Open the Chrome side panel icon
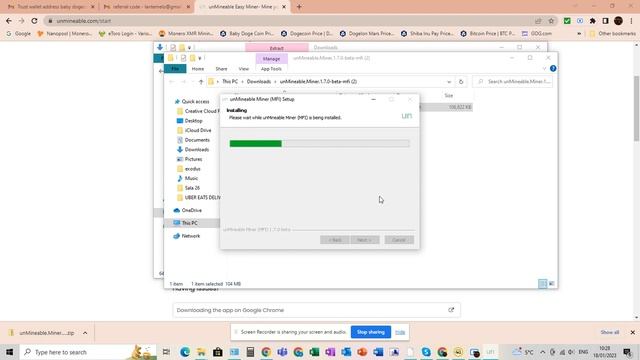This screenshot has width=640, height=360. click(x=605, y=21)
